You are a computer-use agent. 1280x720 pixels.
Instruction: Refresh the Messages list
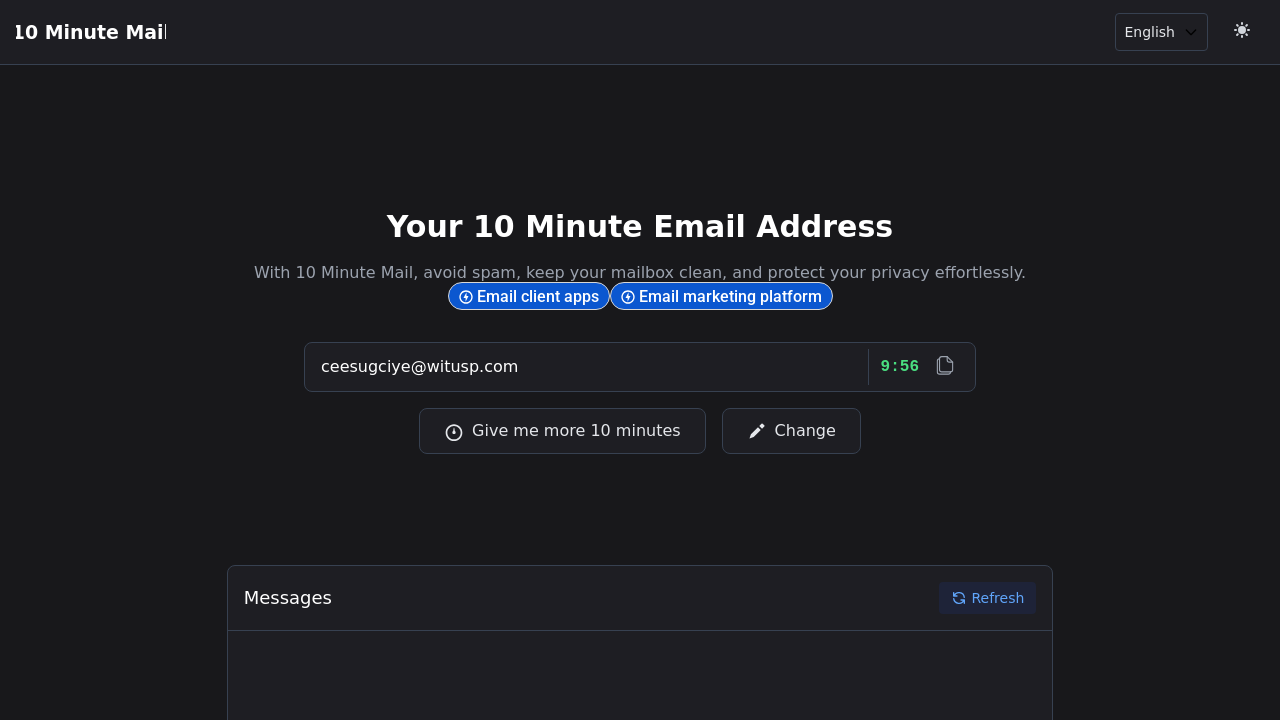(987, 598)
